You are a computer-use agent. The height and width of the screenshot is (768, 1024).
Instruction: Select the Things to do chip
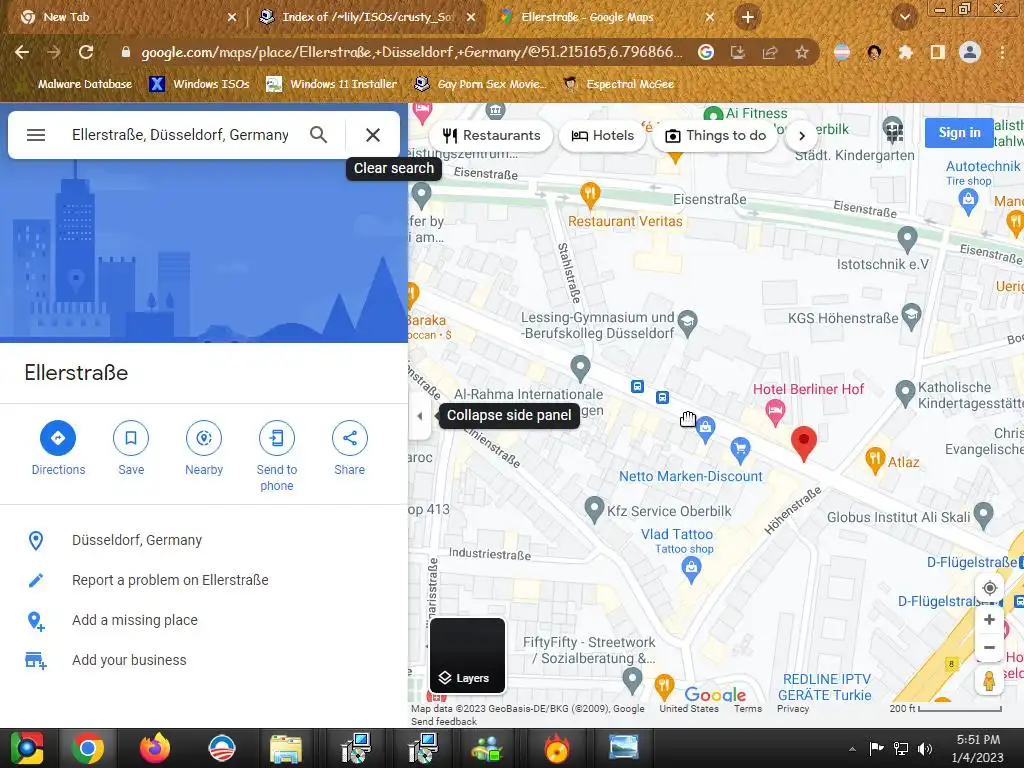click(x=715, y=136)
